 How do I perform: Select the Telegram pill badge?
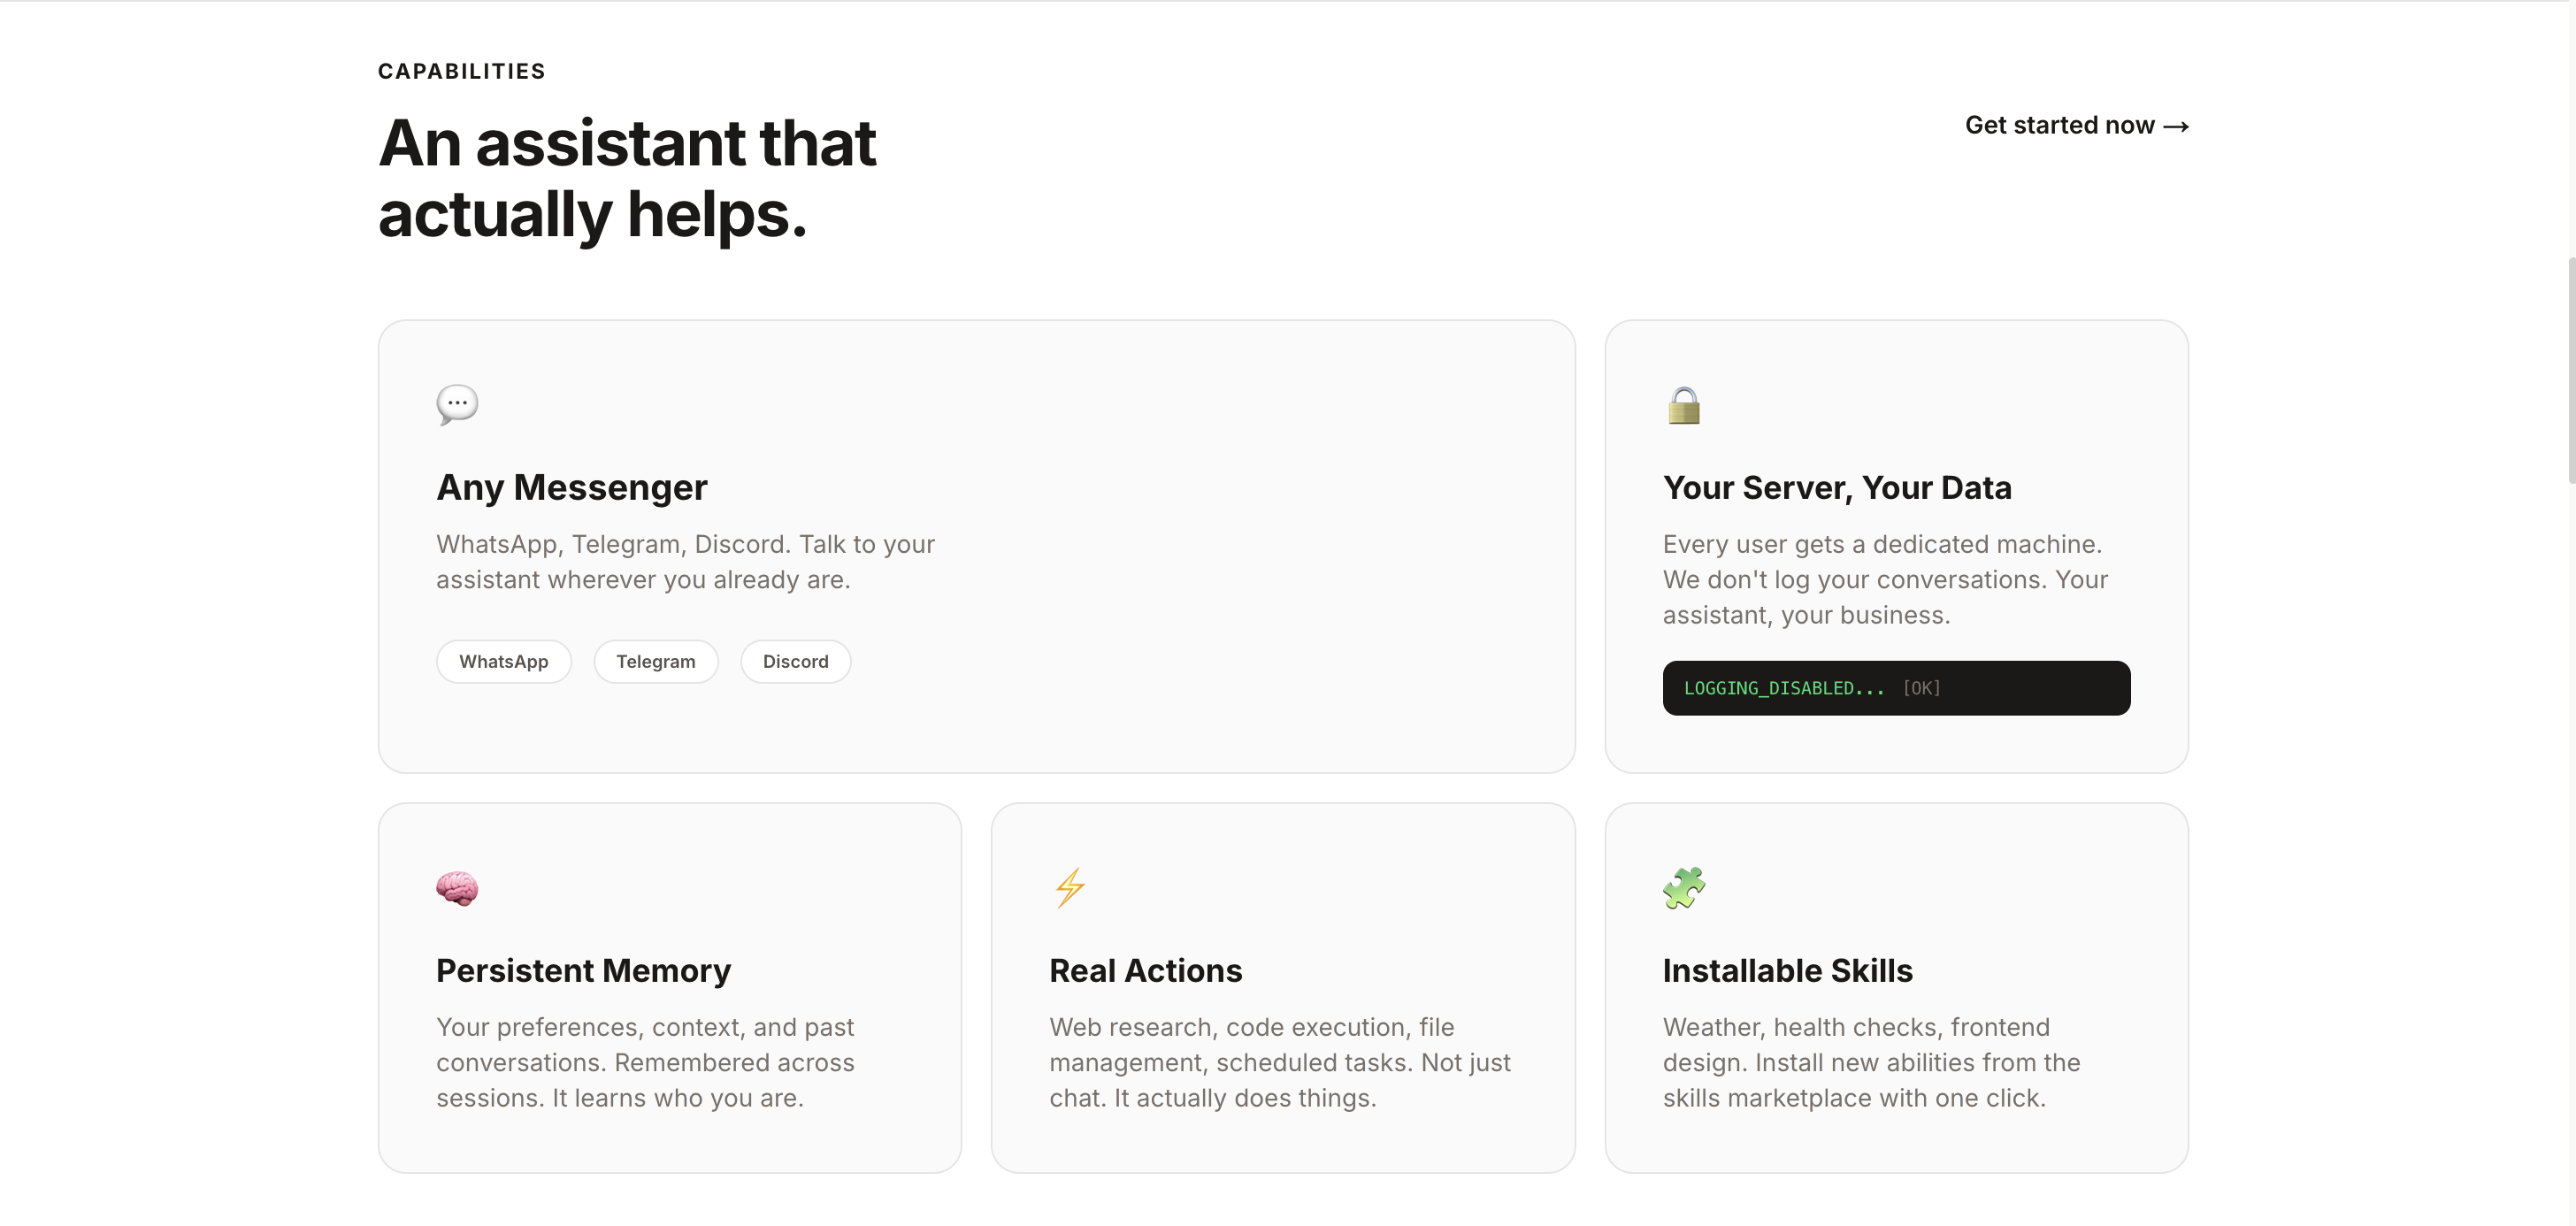pyautogui.click(x=655, y=661)
